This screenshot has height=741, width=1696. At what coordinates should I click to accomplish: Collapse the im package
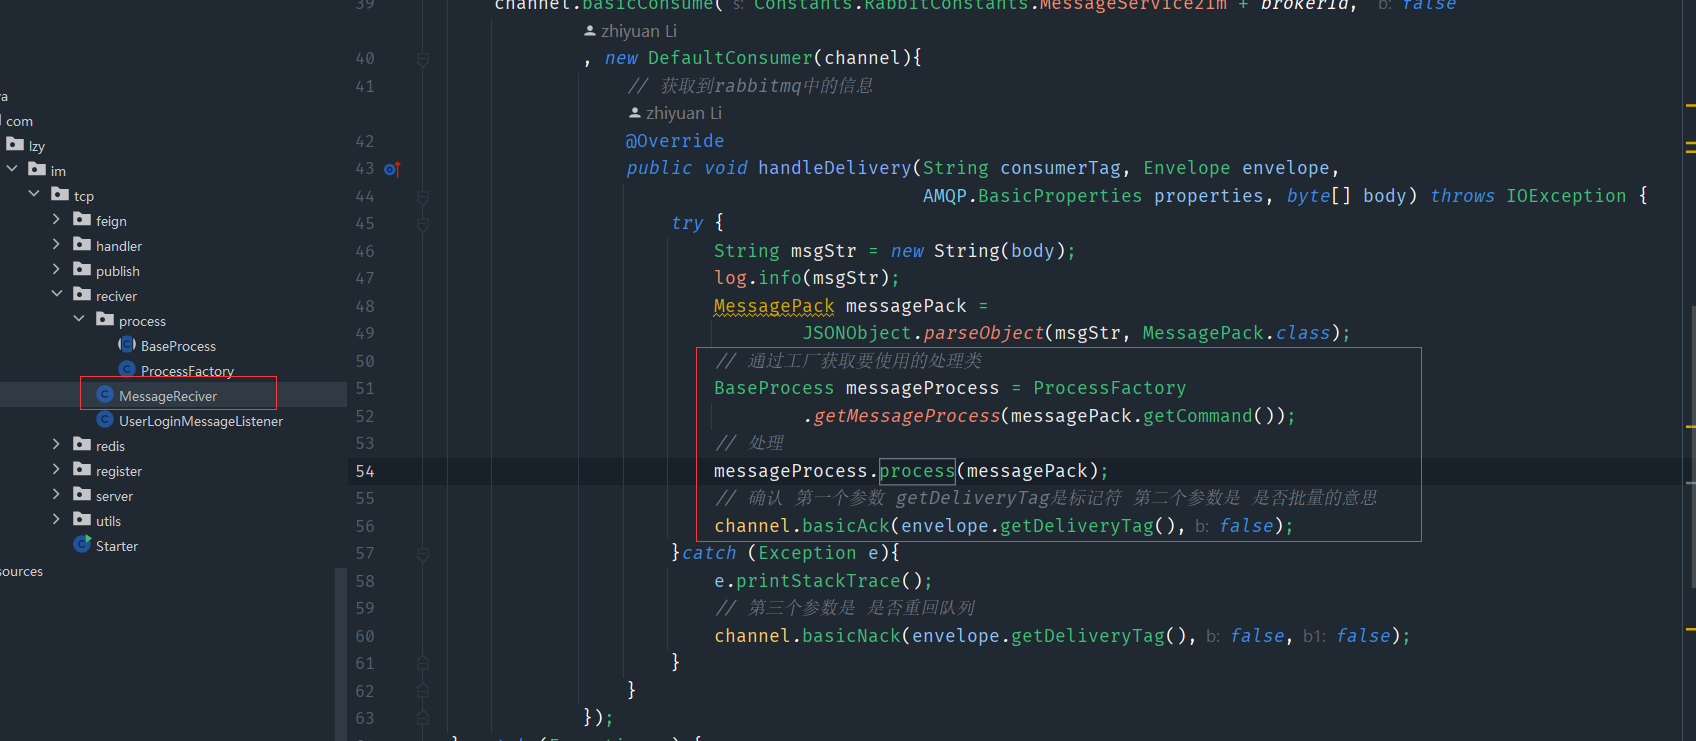pyautogui.click(x=12, y=169)
